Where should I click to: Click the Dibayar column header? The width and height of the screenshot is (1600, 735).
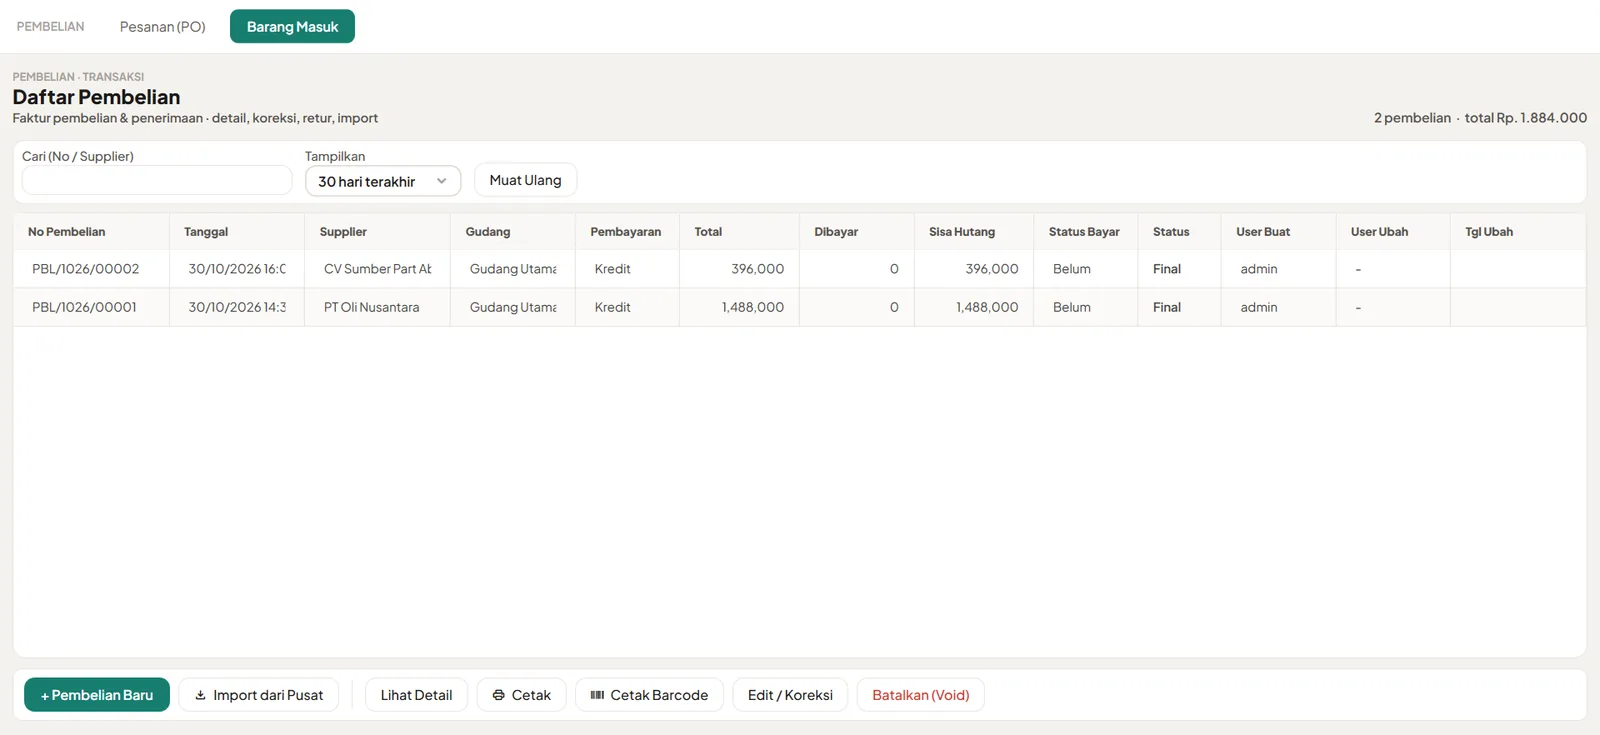pos(857,232)
